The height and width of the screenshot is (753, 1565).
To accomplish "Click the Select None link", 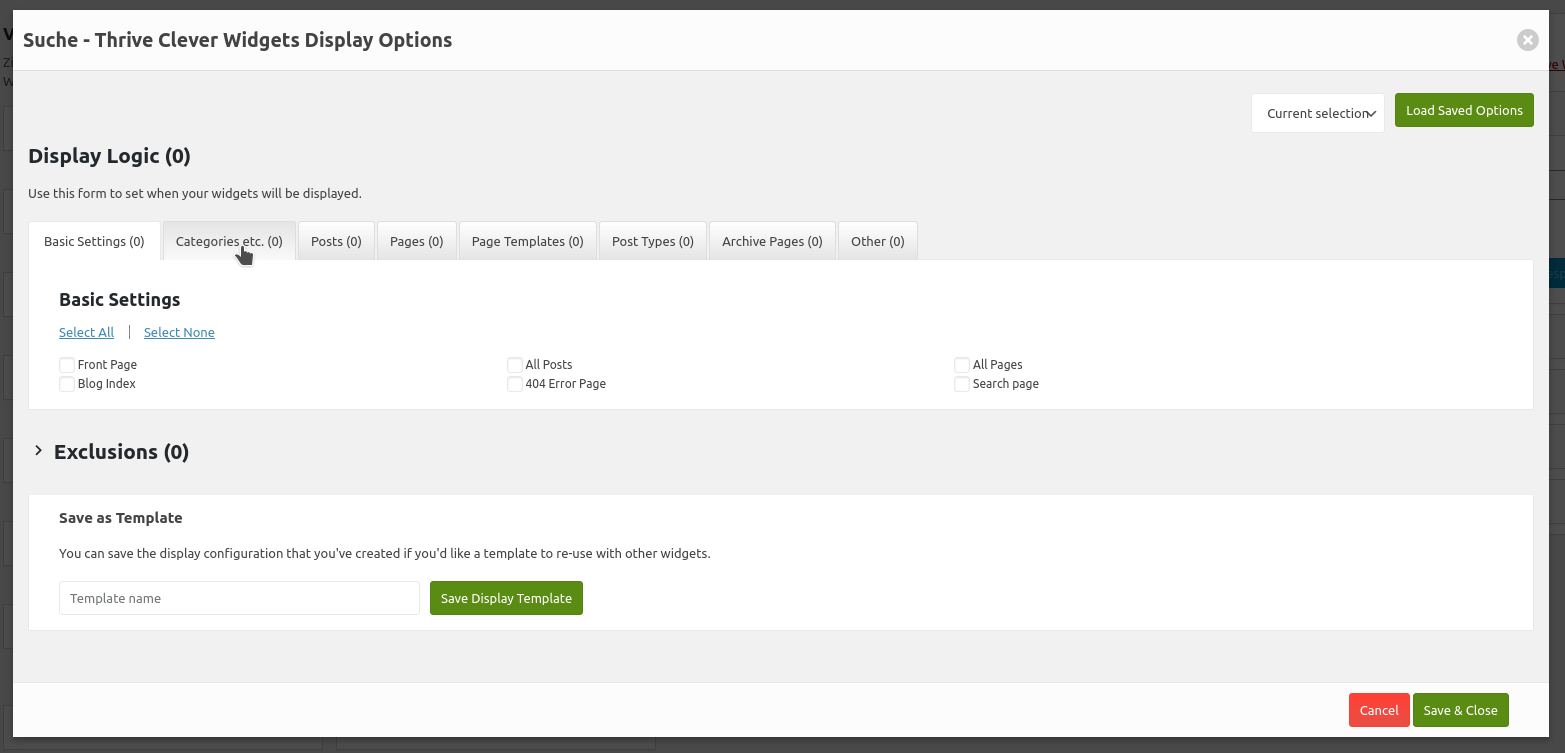I will 179,332.
